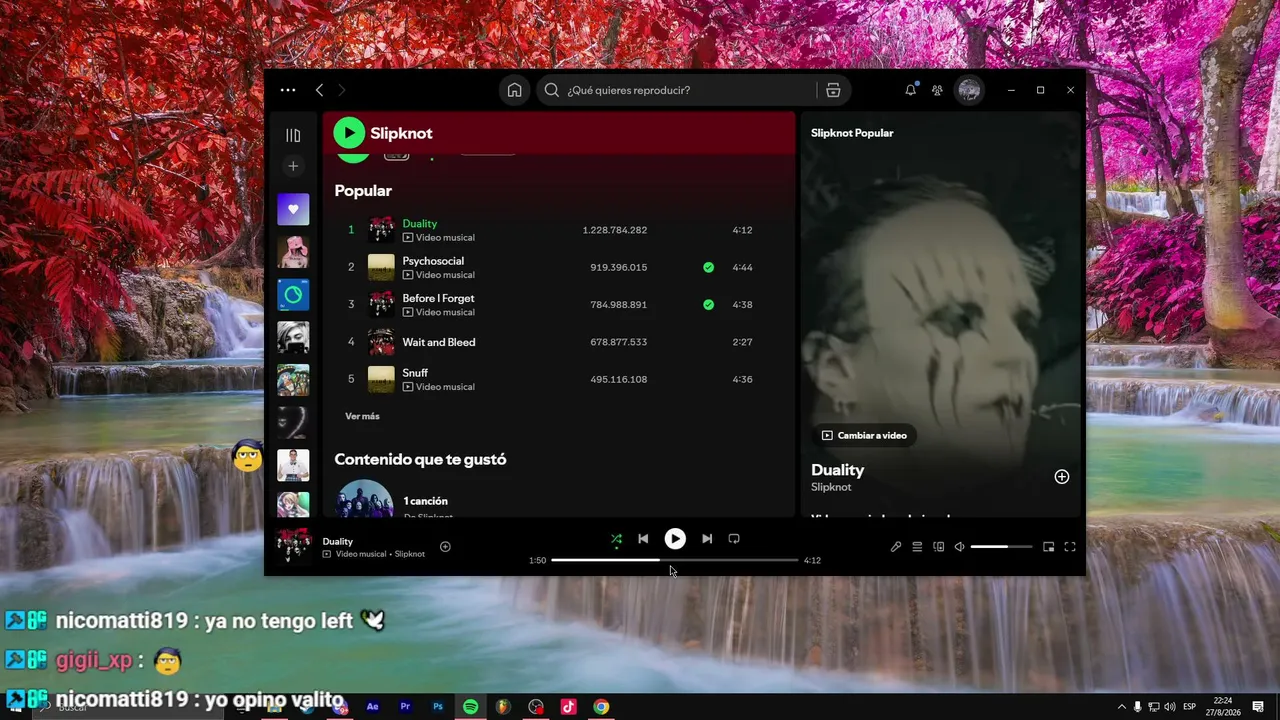
Task: Toggle shuffle in the player controls
Action: pyautogui.click(x=616, y=539)
